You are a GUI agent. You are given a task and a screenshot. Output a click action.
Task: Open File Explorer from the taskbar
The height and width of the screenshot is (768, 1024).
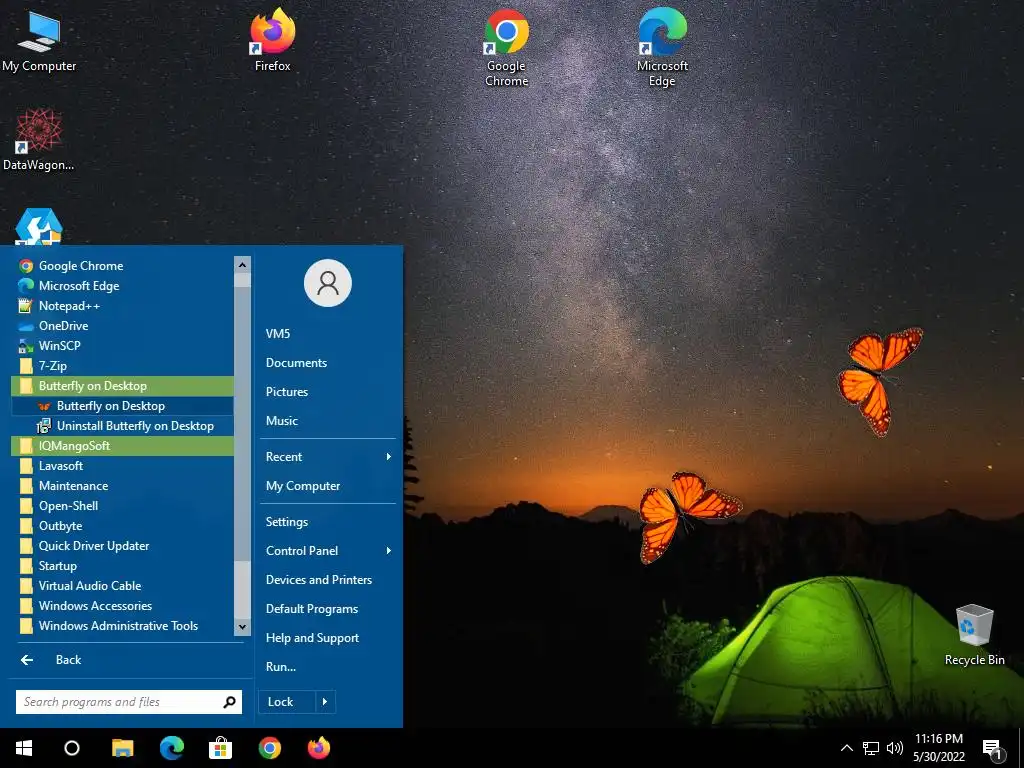click(x=122, y=748)
